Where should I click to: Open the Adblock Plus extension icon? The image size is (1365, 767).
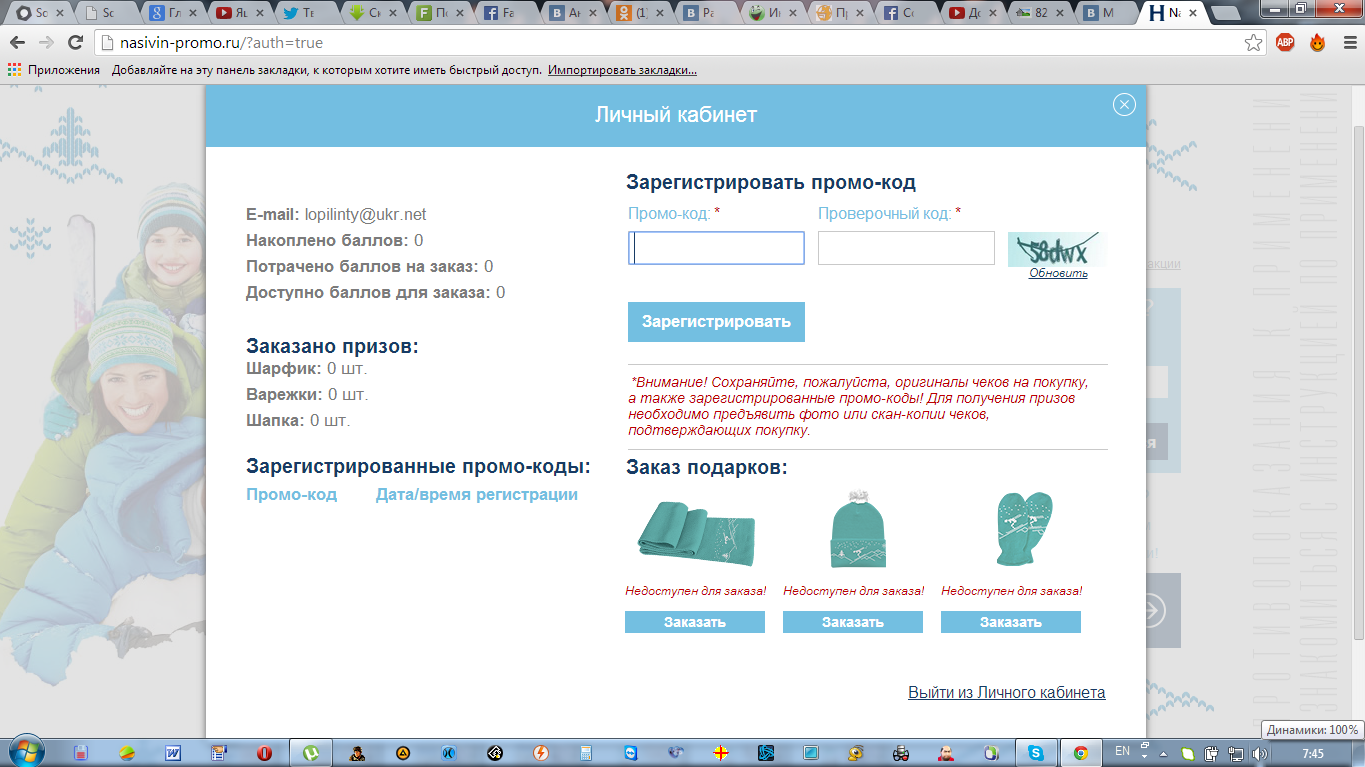[x=1285, y=43]
